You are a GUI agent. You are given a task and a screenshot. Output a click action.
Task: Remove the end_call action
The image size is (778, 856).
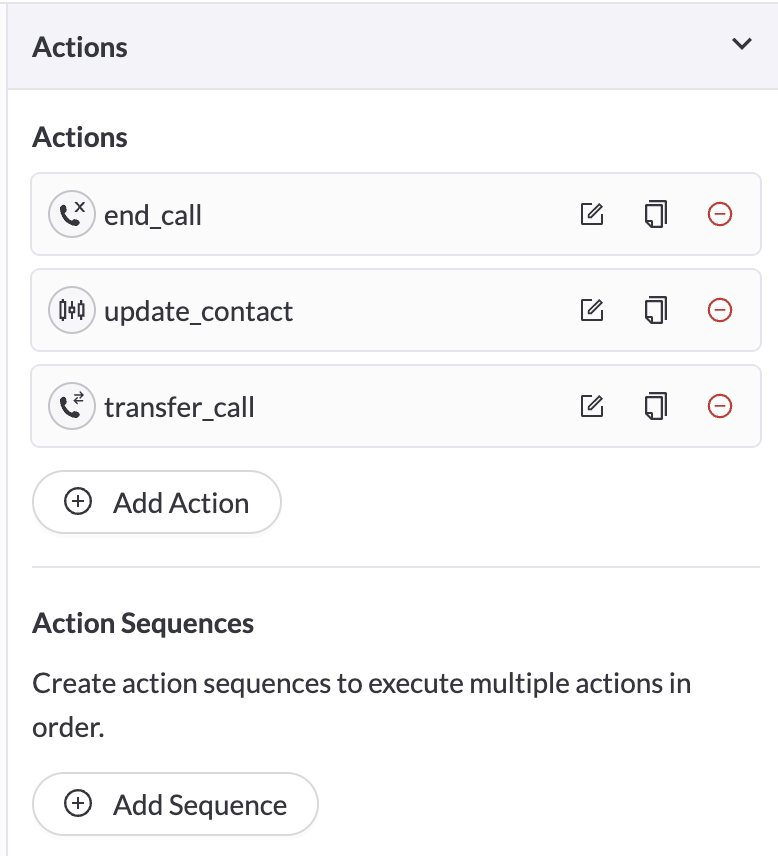(x=719, y=214)
